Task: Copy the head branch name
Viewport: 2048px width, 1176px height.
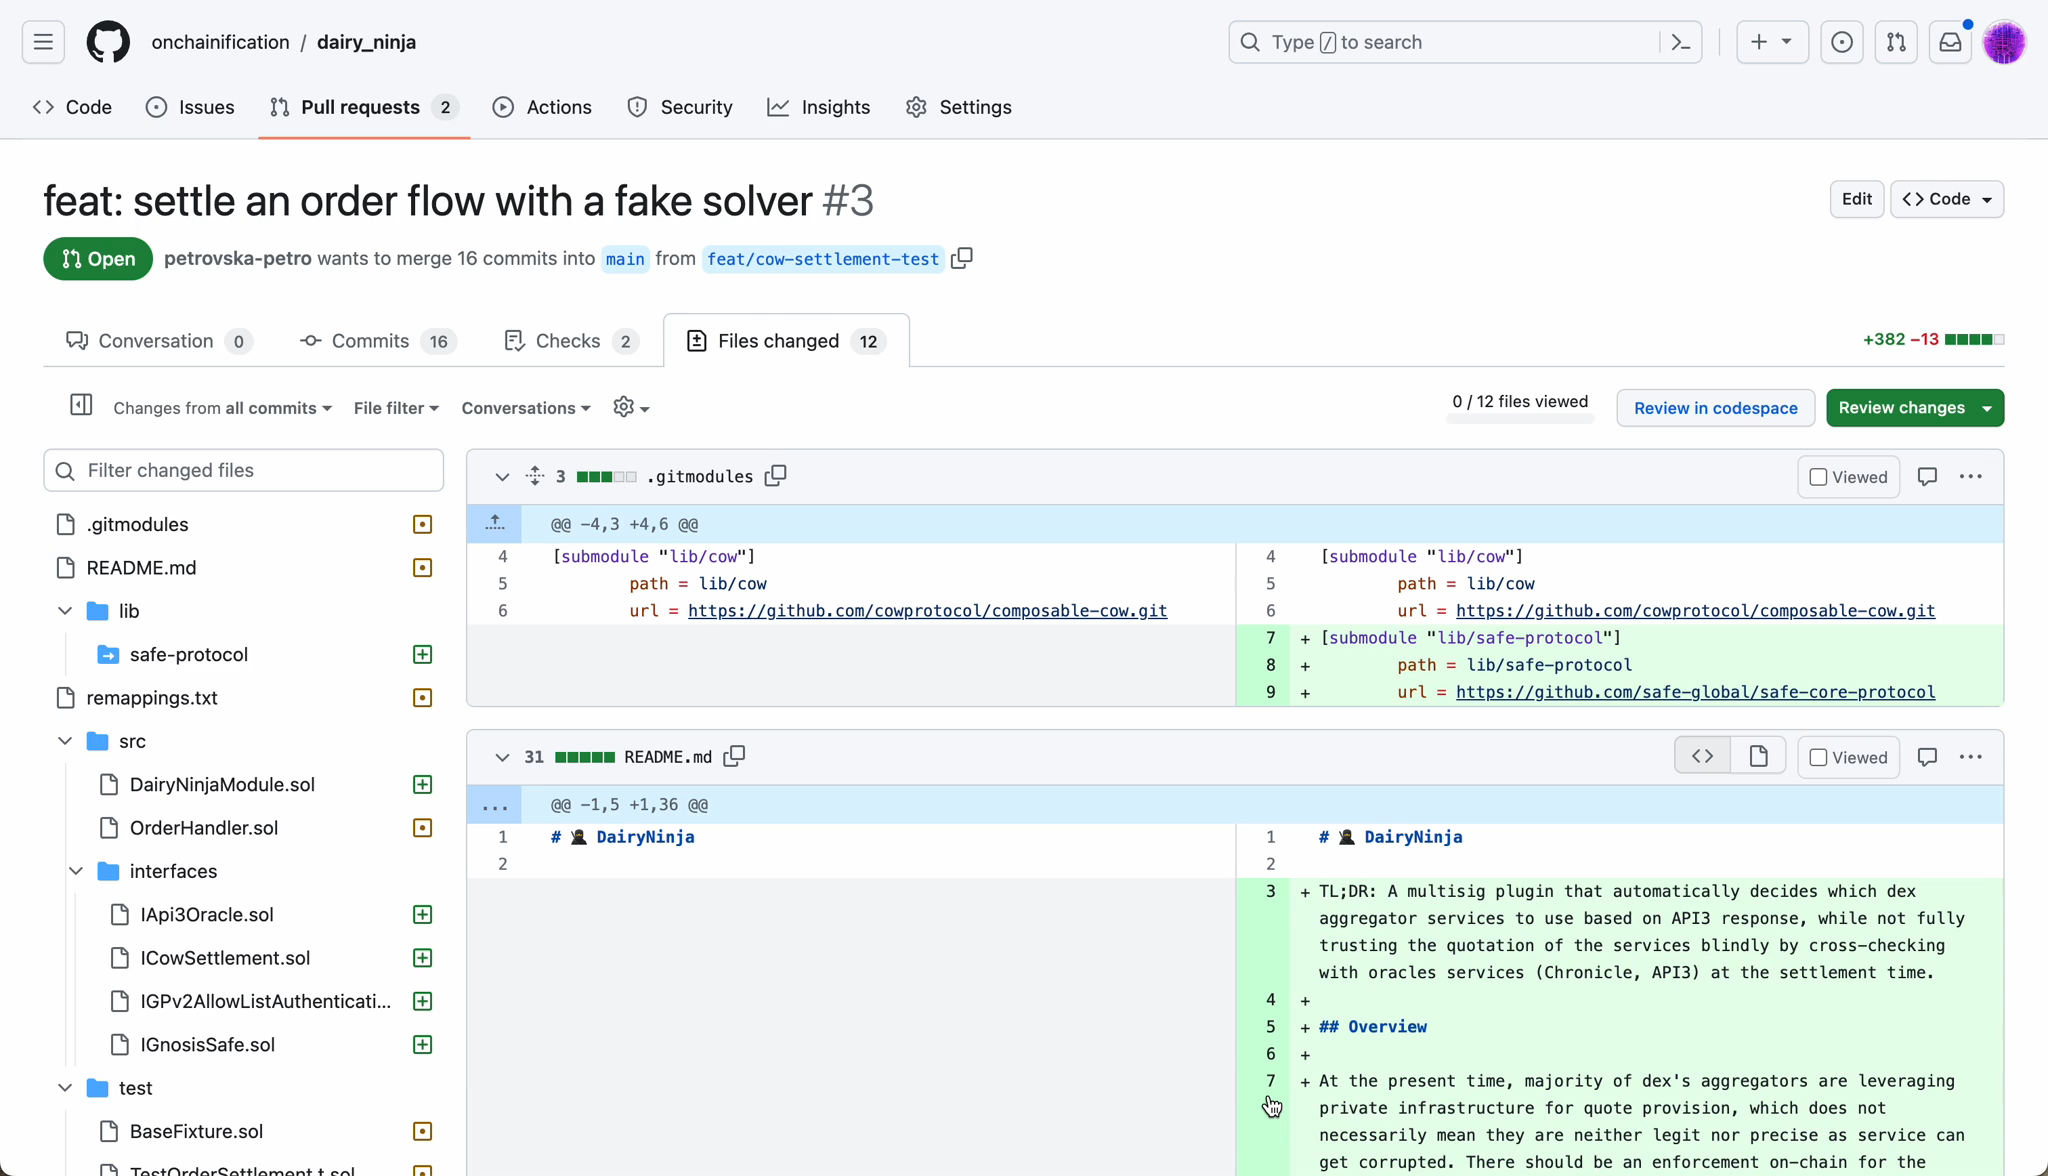Action: [x=962, y=258]
